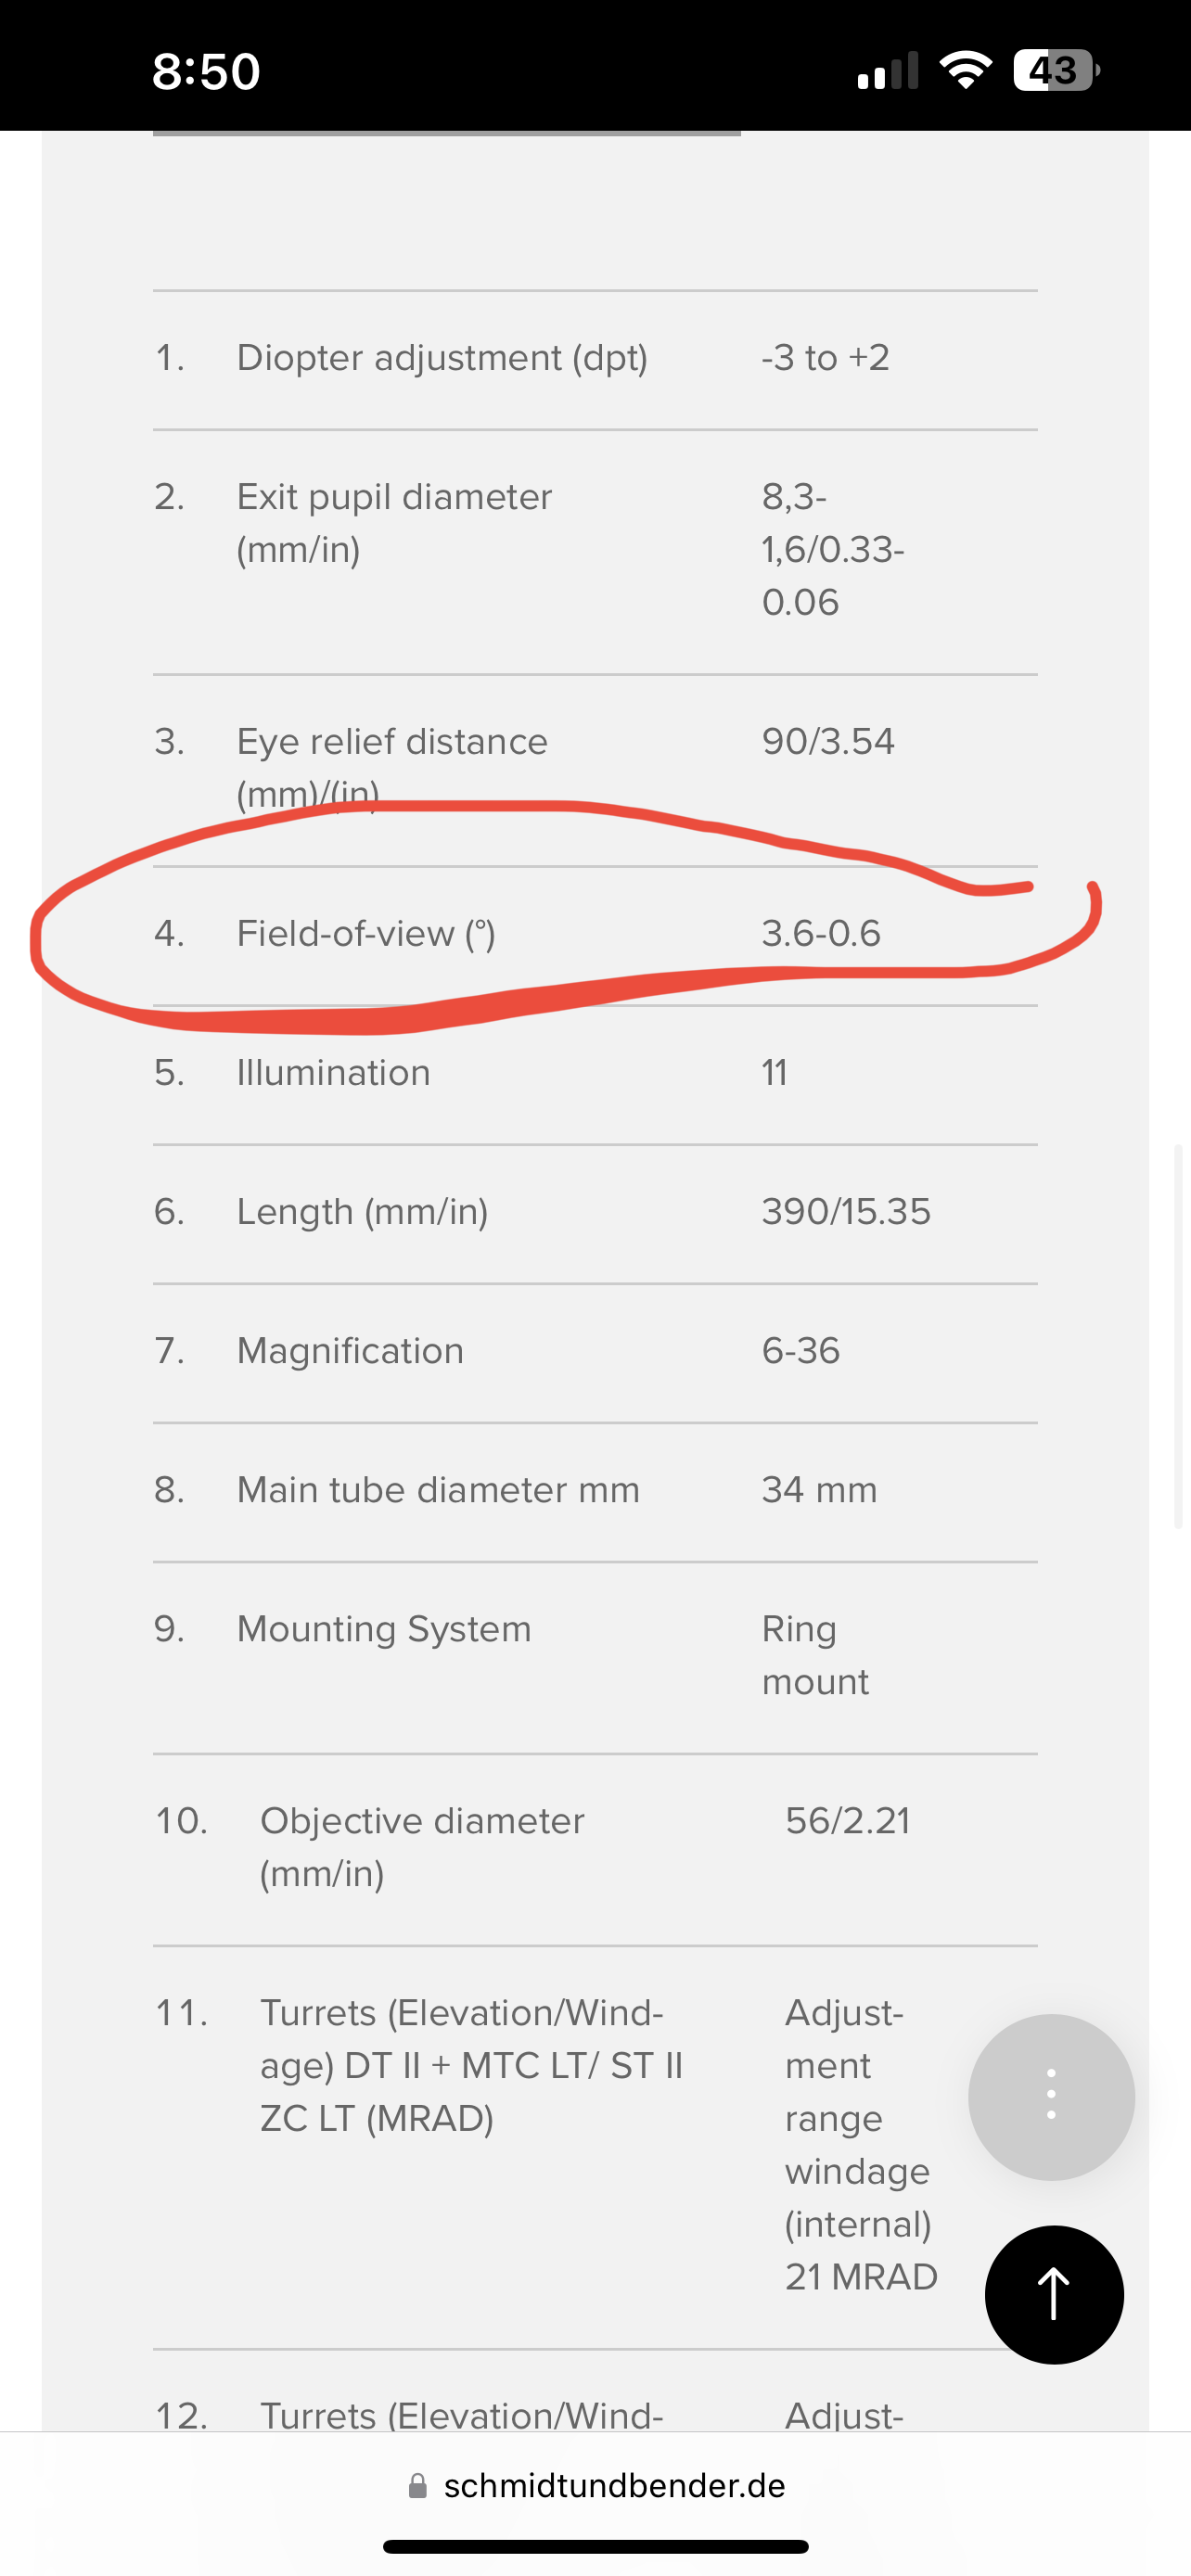This screenshot has width=1191, height=2576.
Task: Tap the cellular signal bars icon
Action: (x=888, y=72)
